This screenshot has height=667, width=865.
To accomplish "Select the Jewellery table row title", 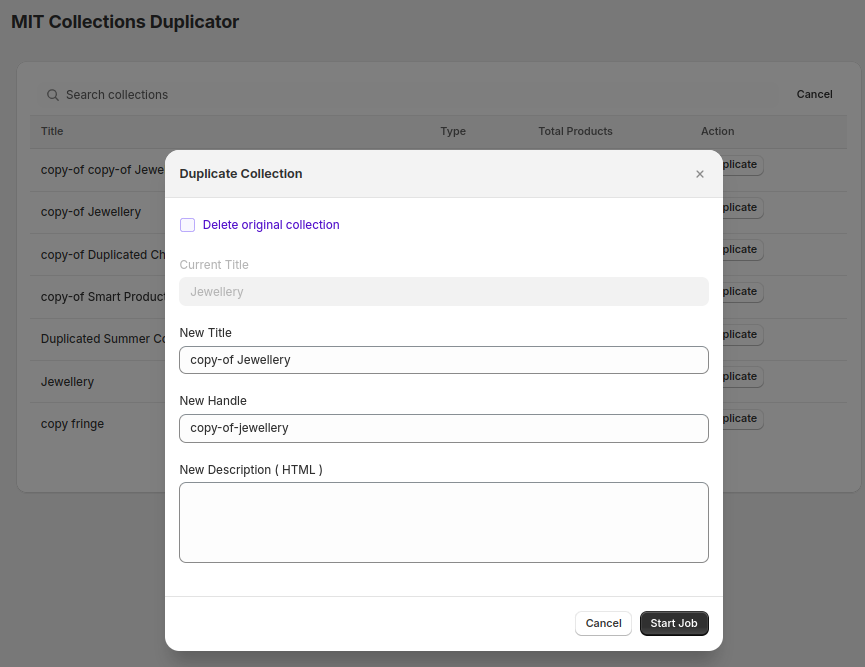I will pyautogui.click(x=67, y=382).
